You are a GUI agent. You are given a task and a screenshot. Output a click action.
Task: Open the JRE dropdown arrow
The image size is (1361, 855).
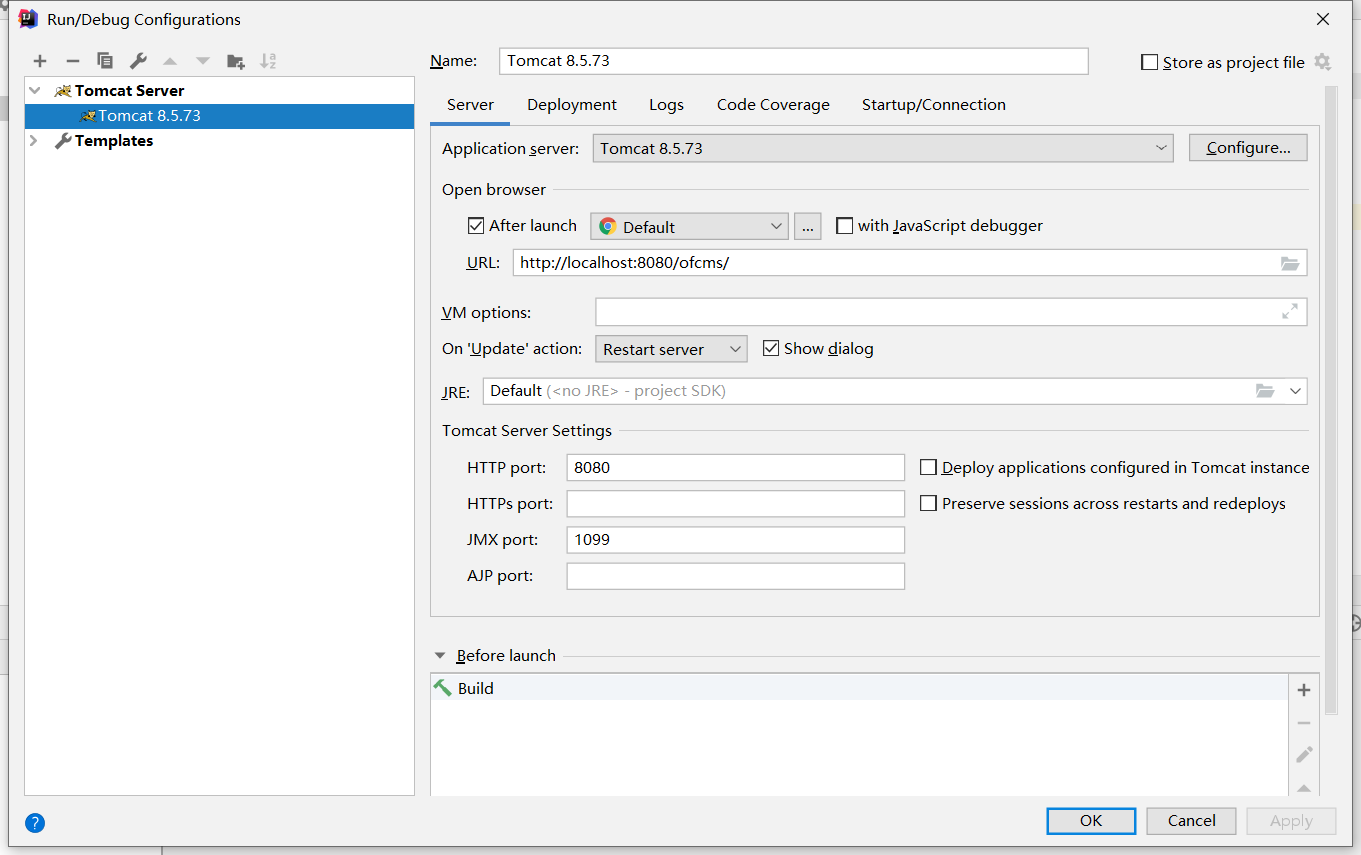(1295, 391)
